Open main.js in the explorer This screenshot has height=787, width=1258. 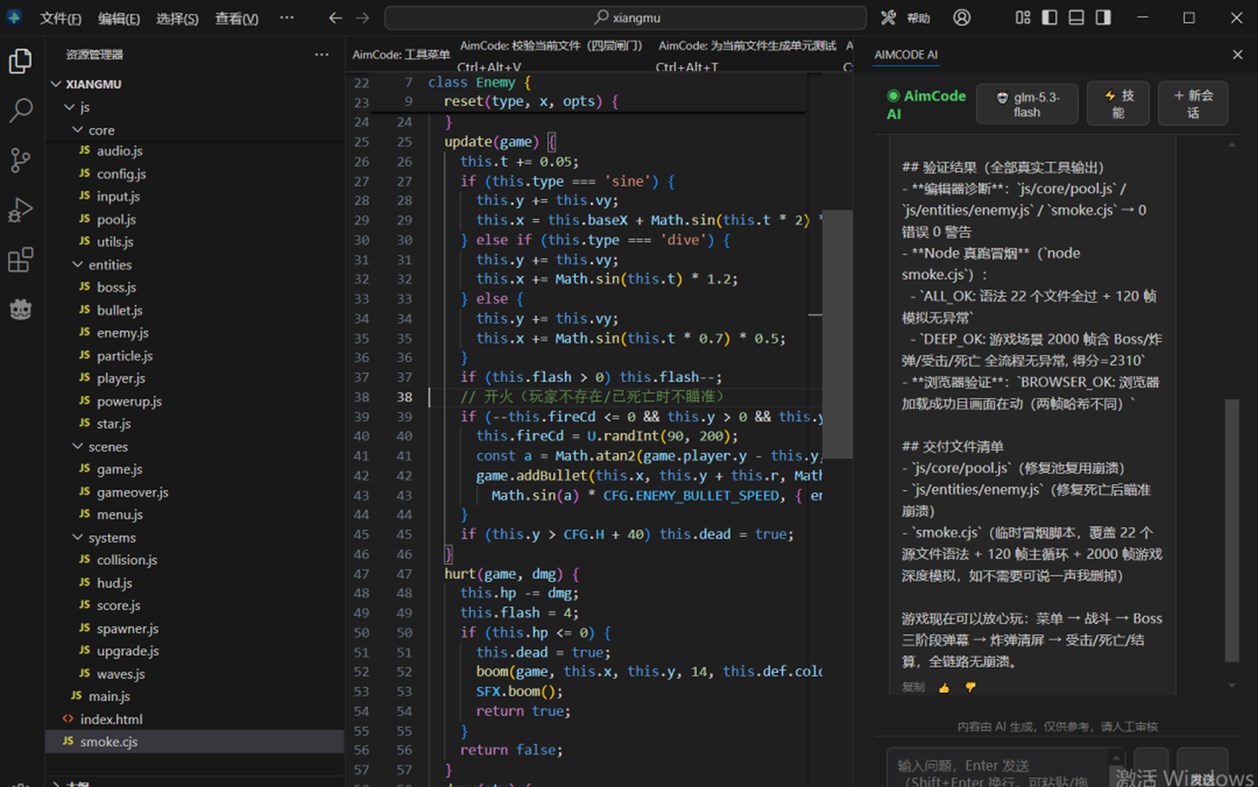[x=109, y=696]
